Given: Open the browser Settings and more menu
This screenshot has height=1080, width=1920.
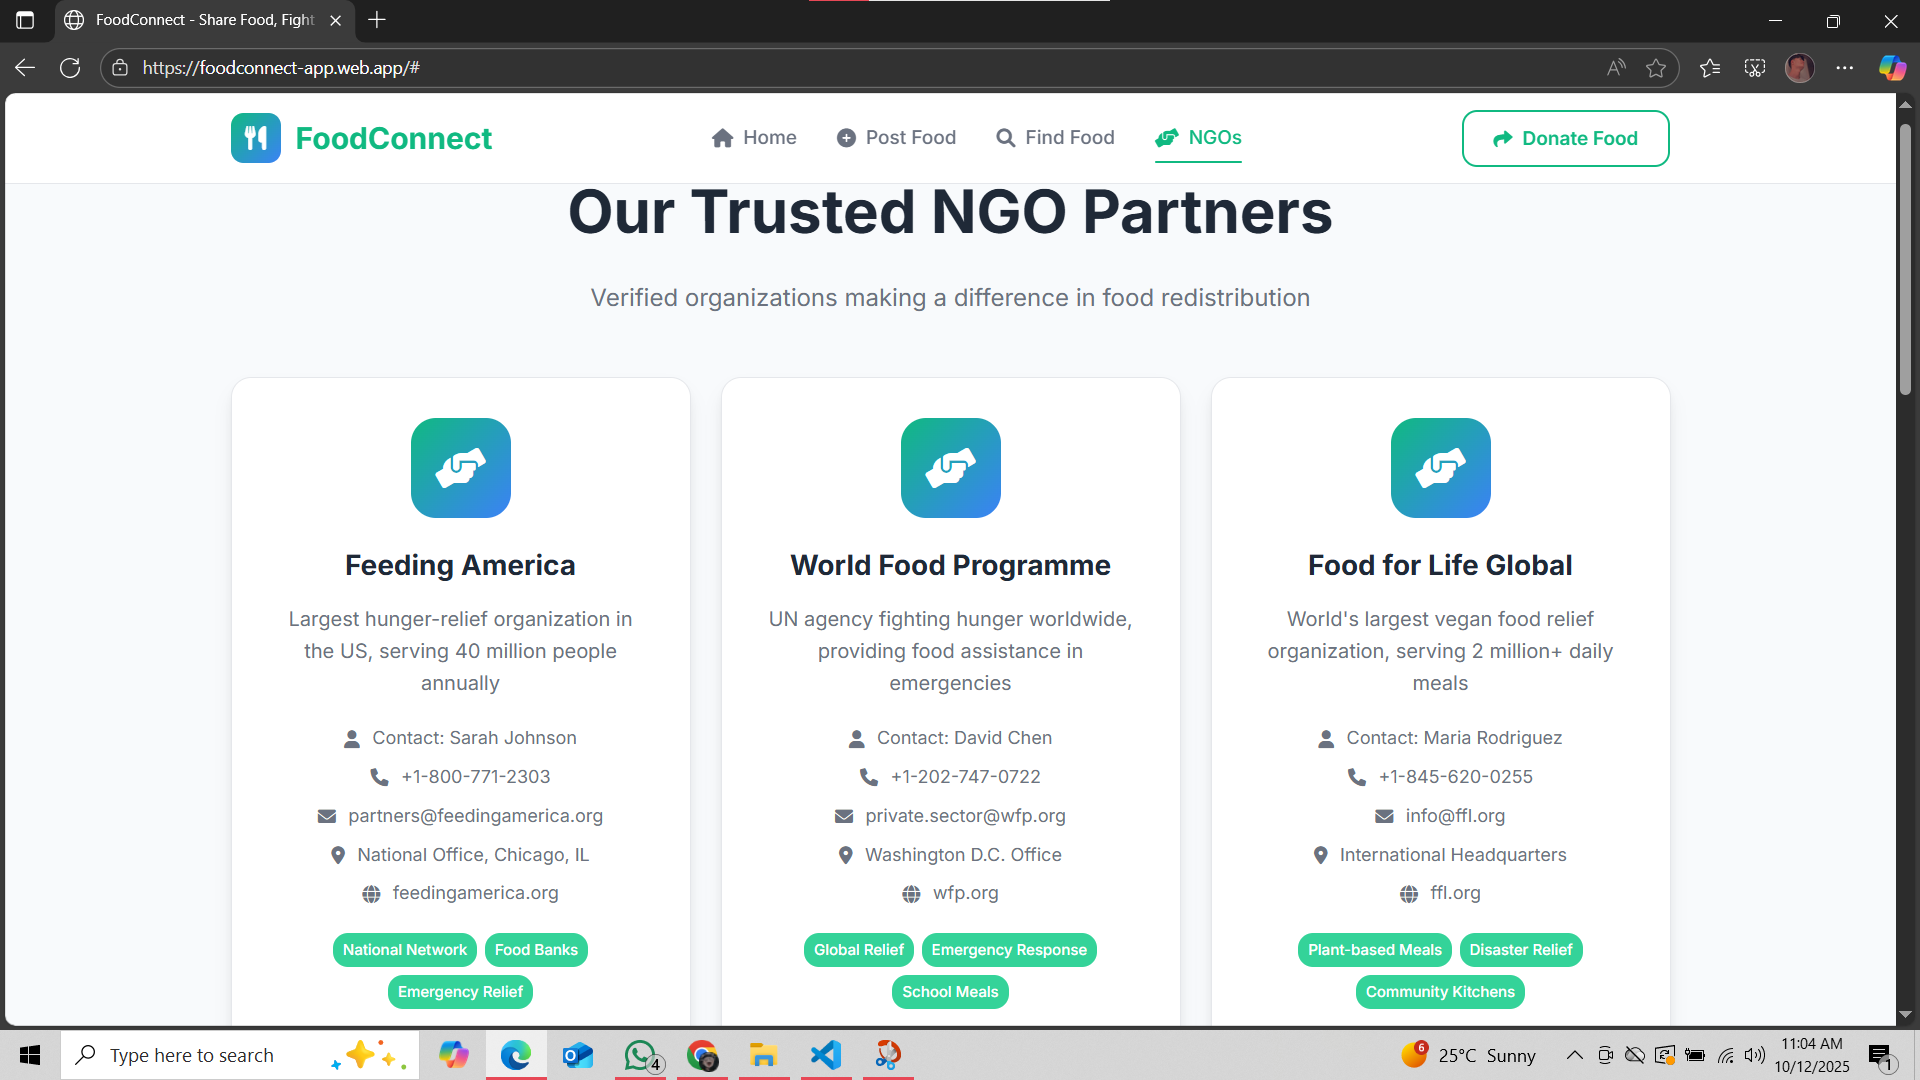Looking at the screenshot, I should [x=1845, y=68].
